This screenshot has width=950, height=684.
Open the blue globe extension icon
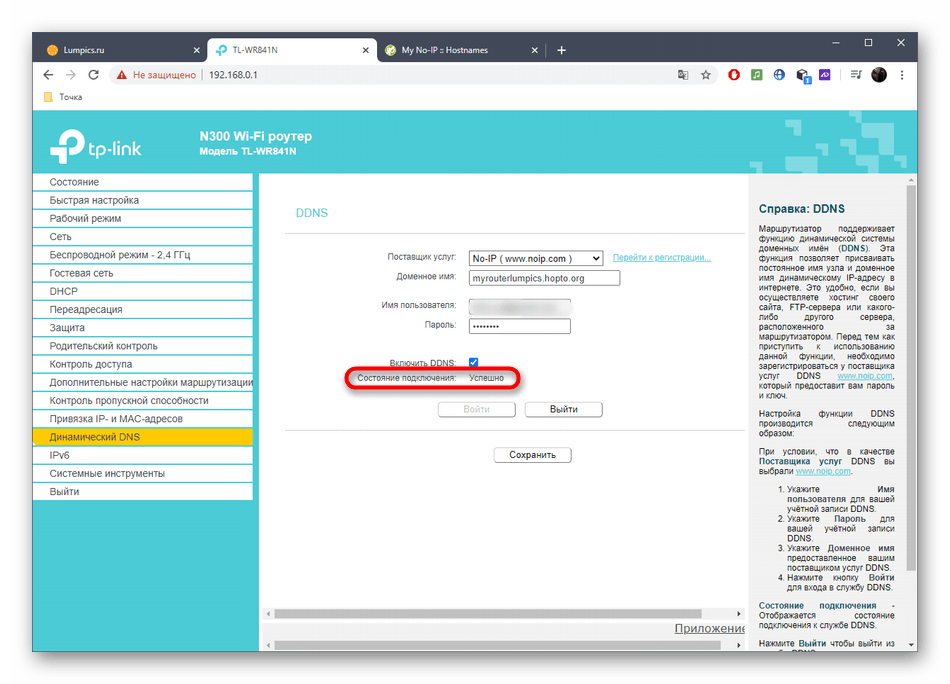coord(780,75)
